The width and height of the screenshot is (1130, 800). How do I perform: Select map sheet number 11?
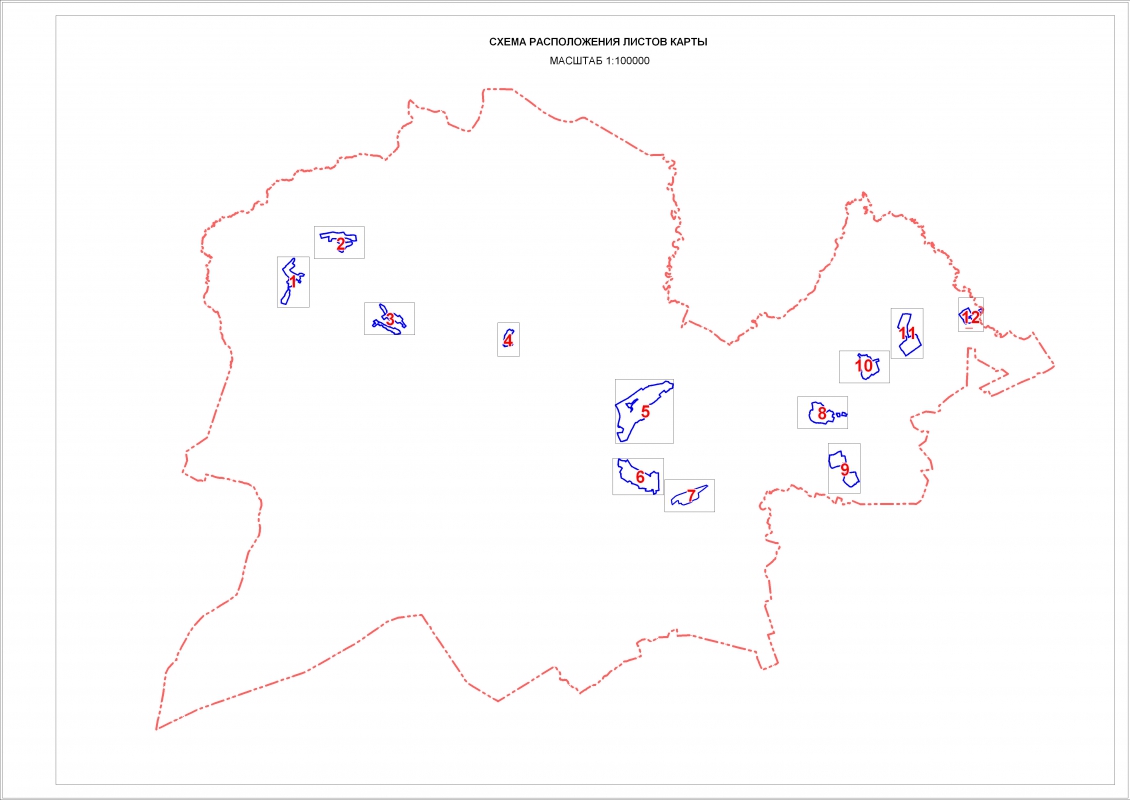click(x=907, y=334)
